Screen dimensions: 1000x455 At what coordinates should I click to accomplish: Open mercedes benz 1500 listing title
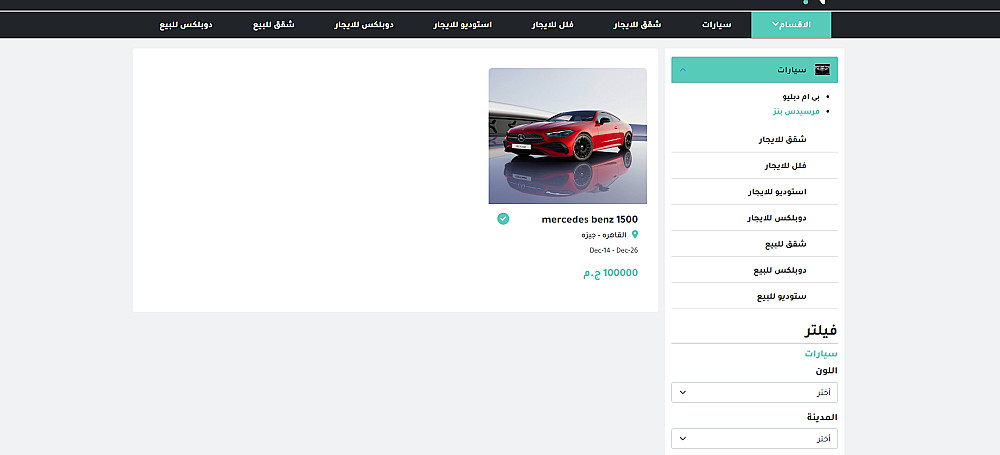589,220
